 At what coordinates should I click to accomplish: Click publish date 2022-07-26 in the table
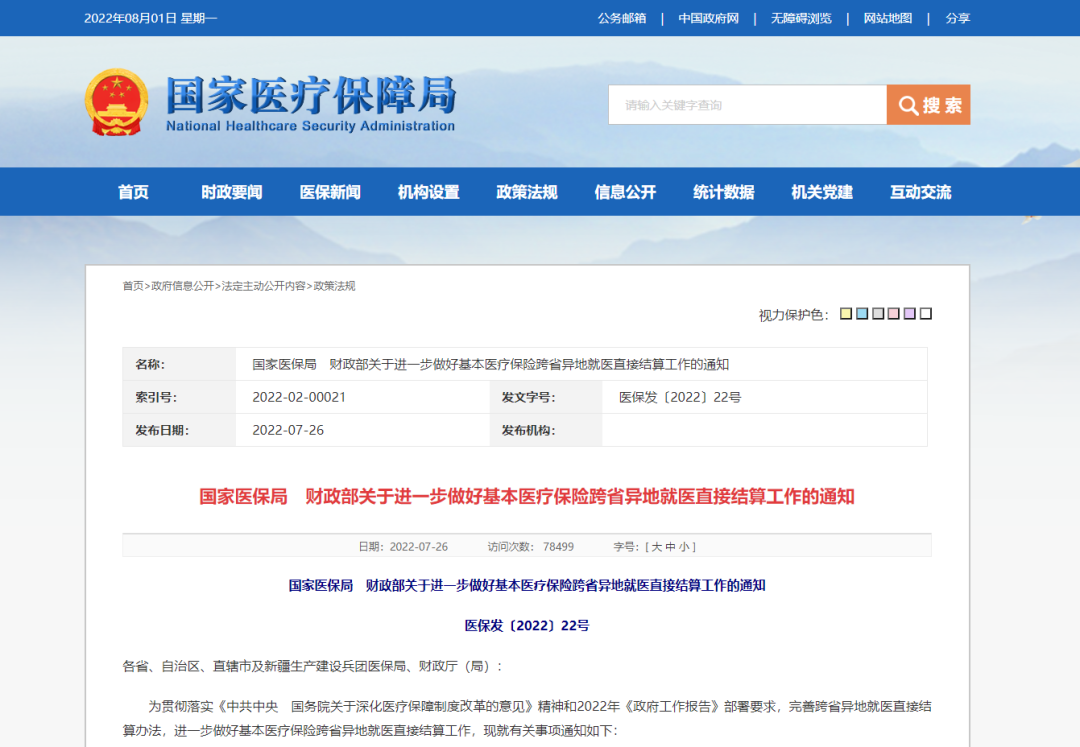288,430
